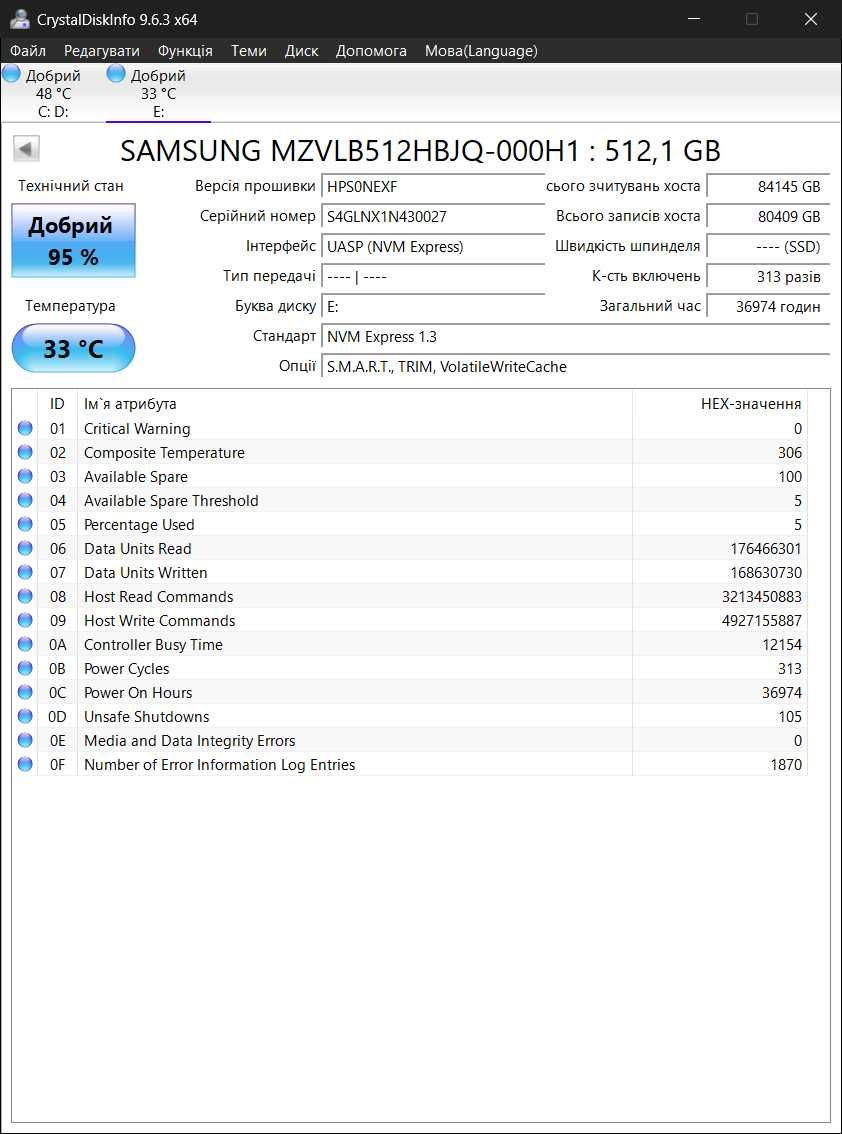Click status orb for Unsafe Shutdowns row
The height and width of the screenshot is (1134, 842).
tap(25, 716)
